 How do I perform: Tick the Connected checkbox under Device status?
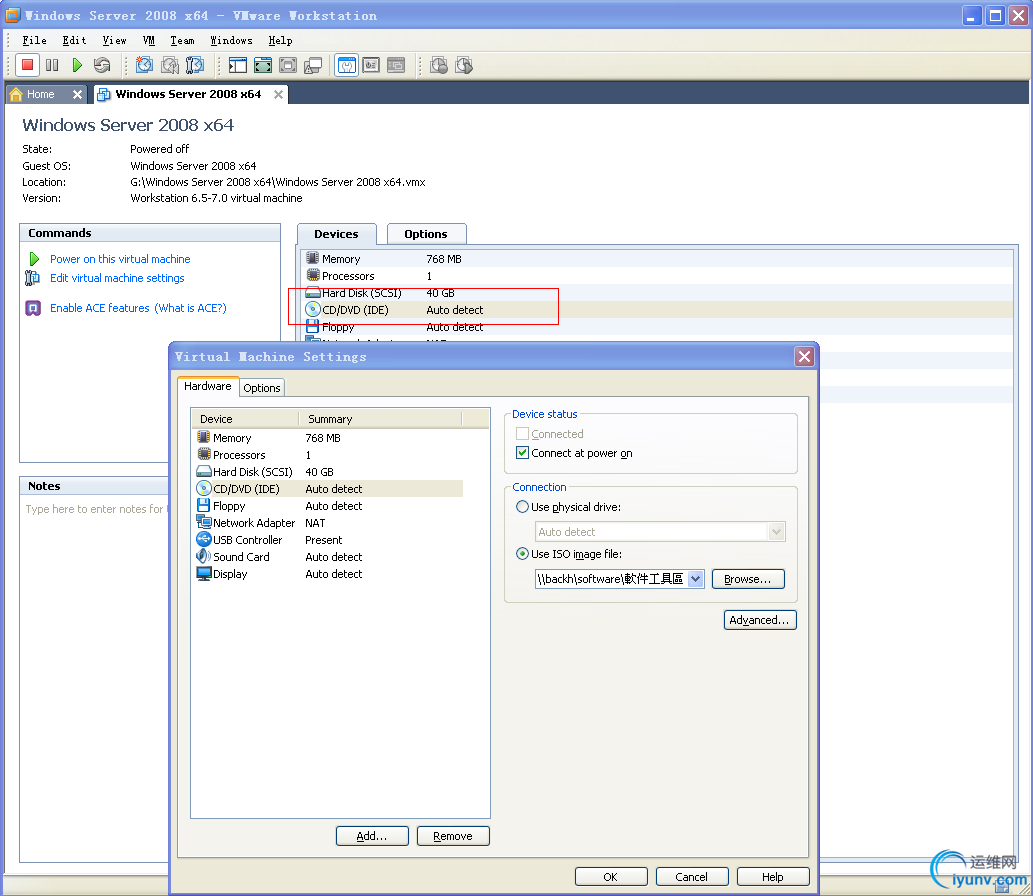[522, 434]
